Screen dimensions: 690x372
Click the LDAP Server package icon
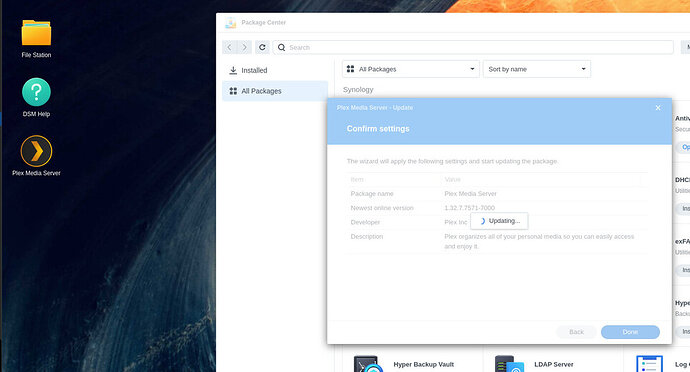(509, 364)
